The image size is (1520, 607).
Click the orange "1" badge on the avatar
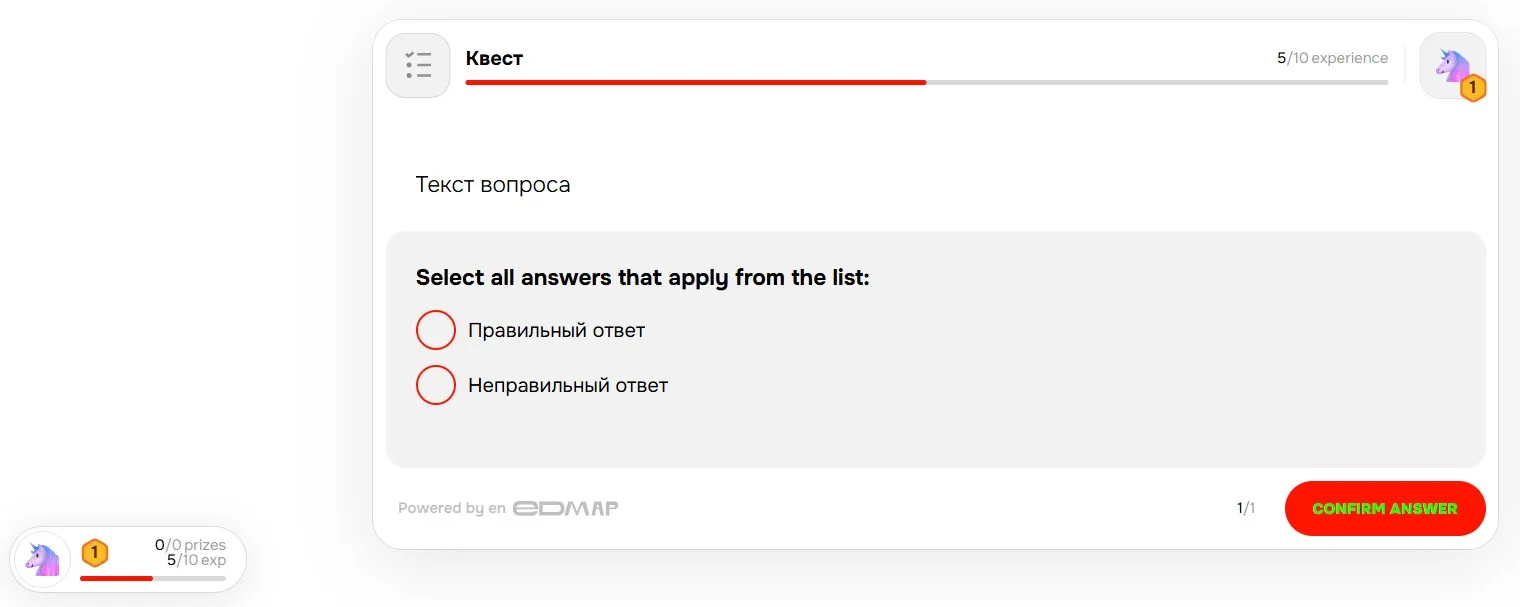click(x=1473, y=88)
